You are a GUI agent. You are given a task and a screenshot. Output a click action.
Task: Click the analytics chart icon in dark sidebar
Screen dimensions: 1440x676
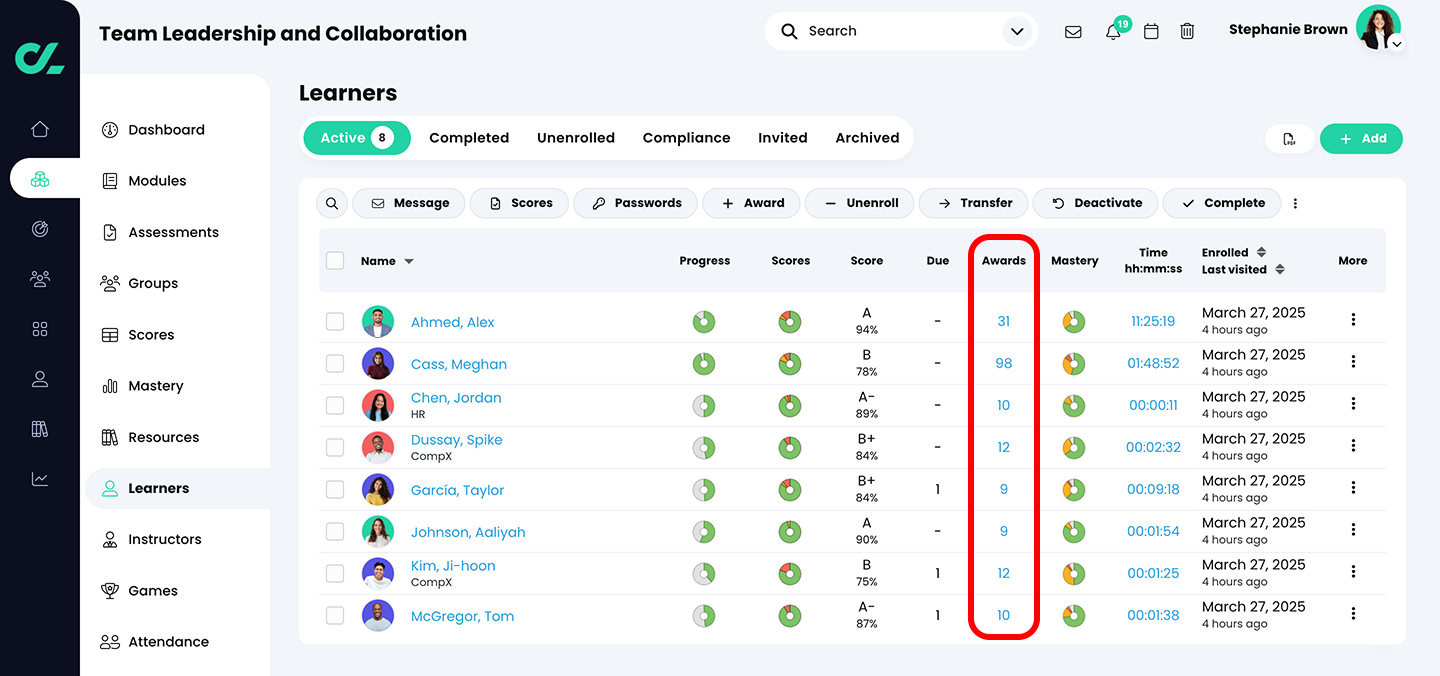40,479
